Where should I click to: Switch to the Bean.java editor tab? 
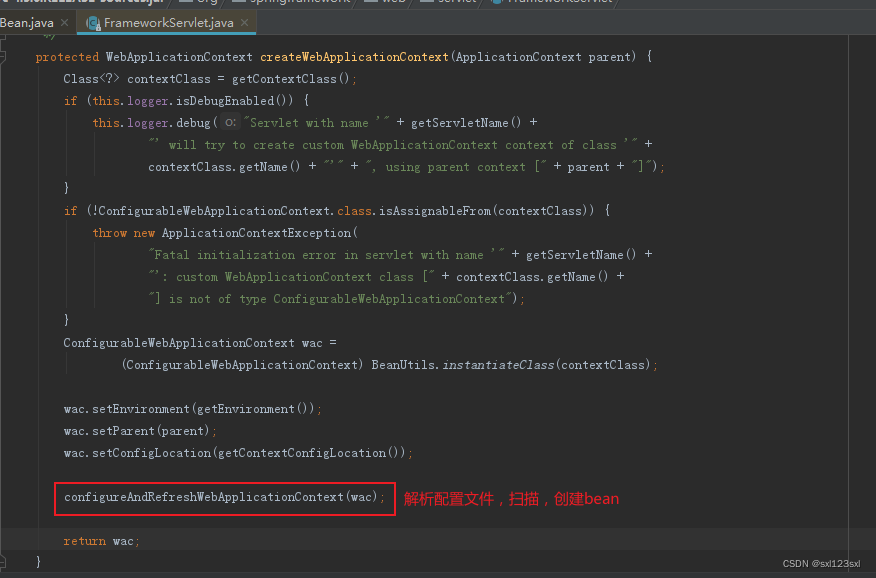pos(26,23)
